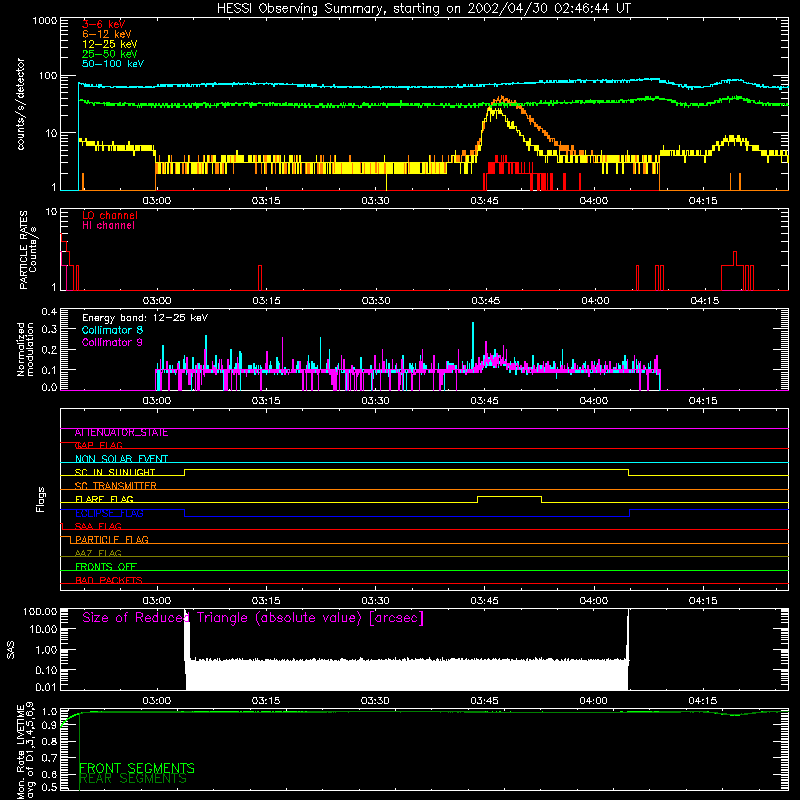Click the Mon. Rate LIVETIME axis label

click(x=25, y=751)
